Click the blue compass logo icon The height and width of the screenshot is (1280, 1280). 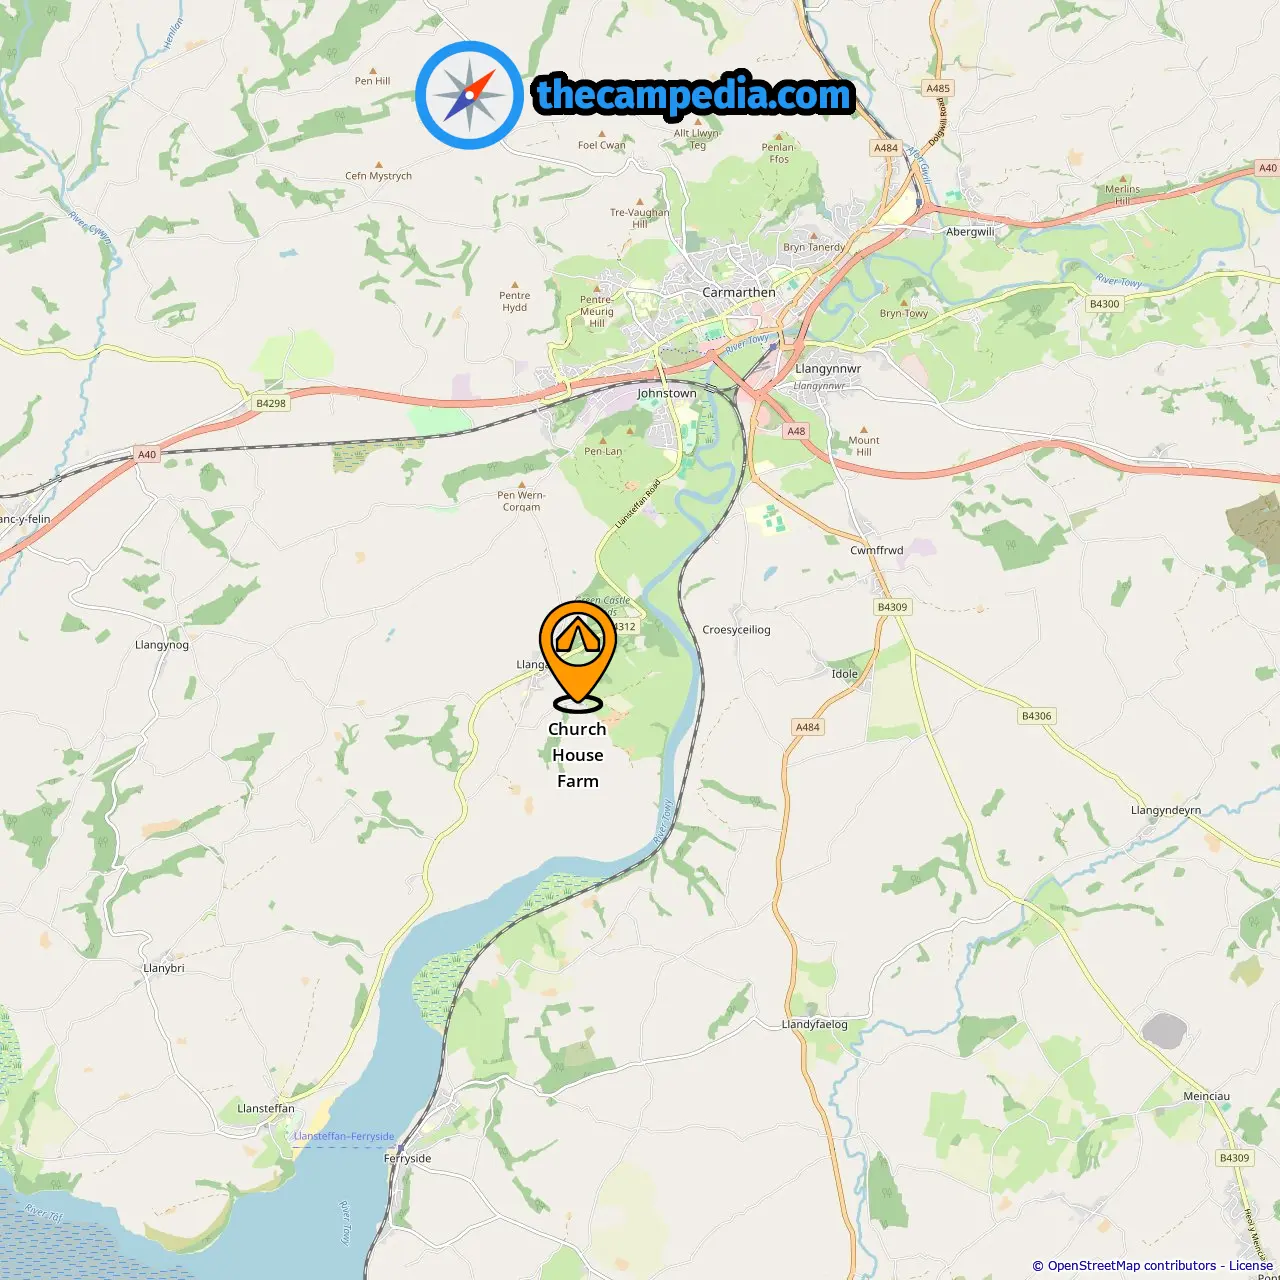(469, 95)
